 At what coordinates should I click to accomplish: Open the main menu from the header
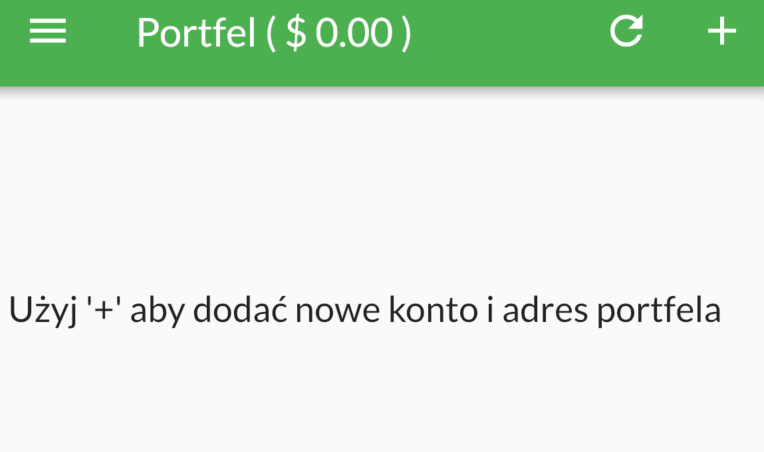click(x=47, y=32)
